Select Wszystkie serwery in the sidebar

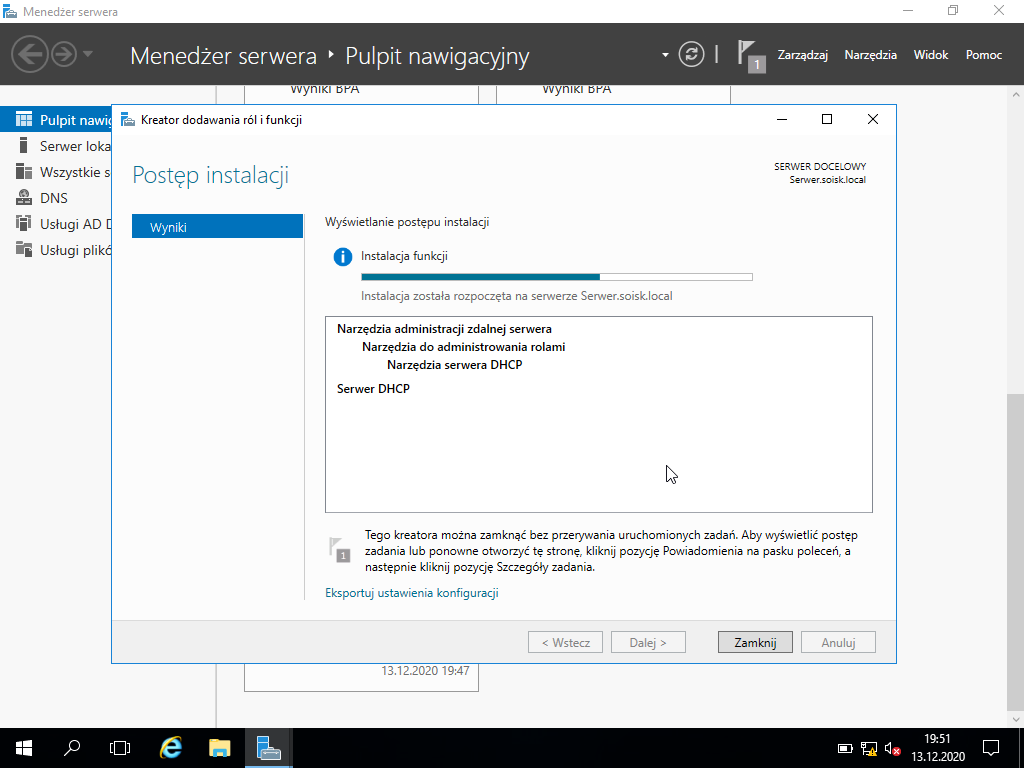point(56,172)
